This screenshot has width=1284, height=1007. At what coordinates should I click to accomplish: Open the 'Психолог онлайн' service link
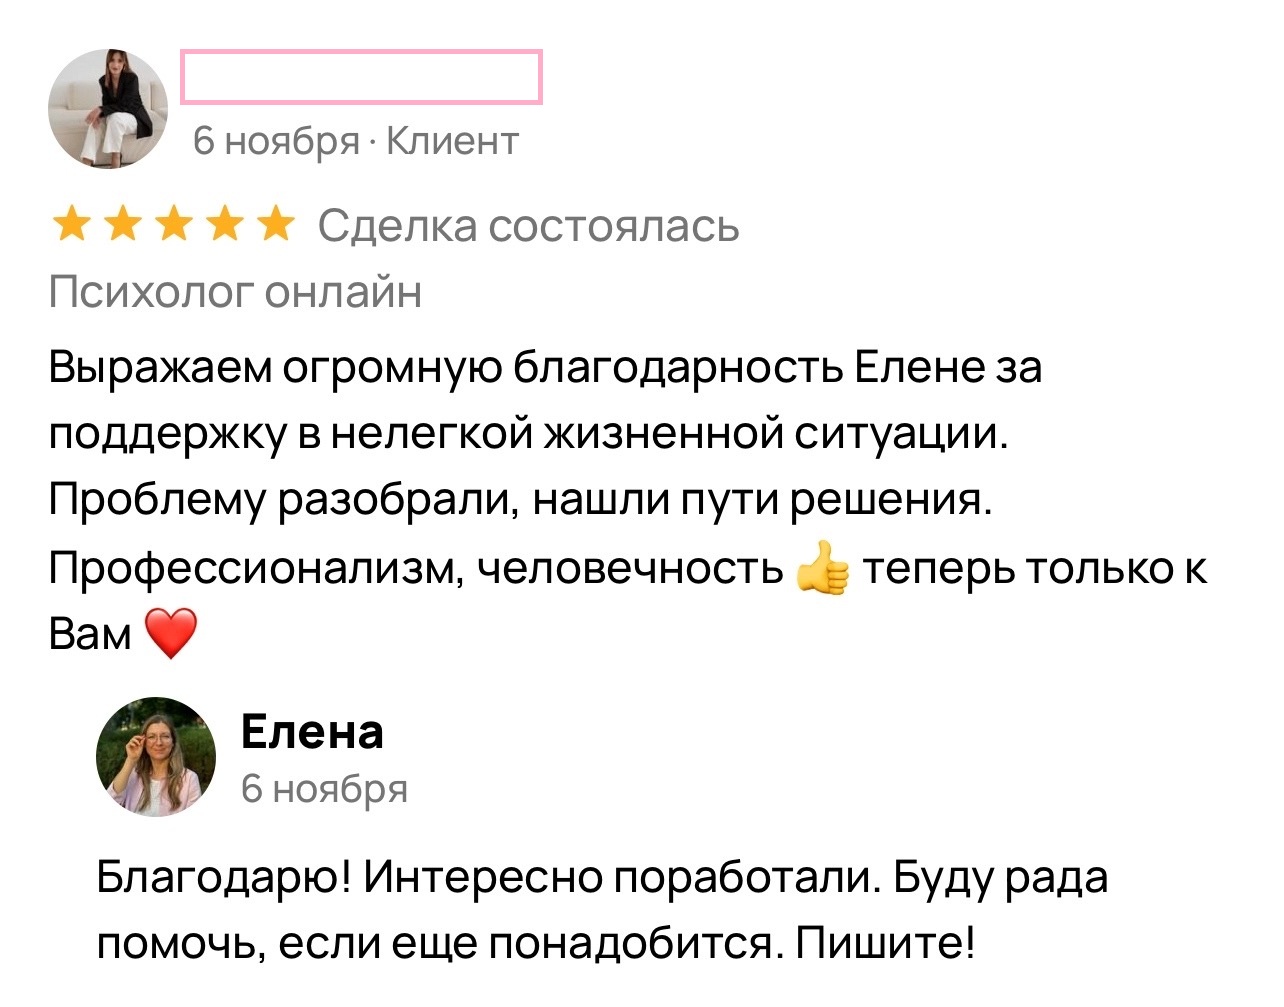coord(235,292)
